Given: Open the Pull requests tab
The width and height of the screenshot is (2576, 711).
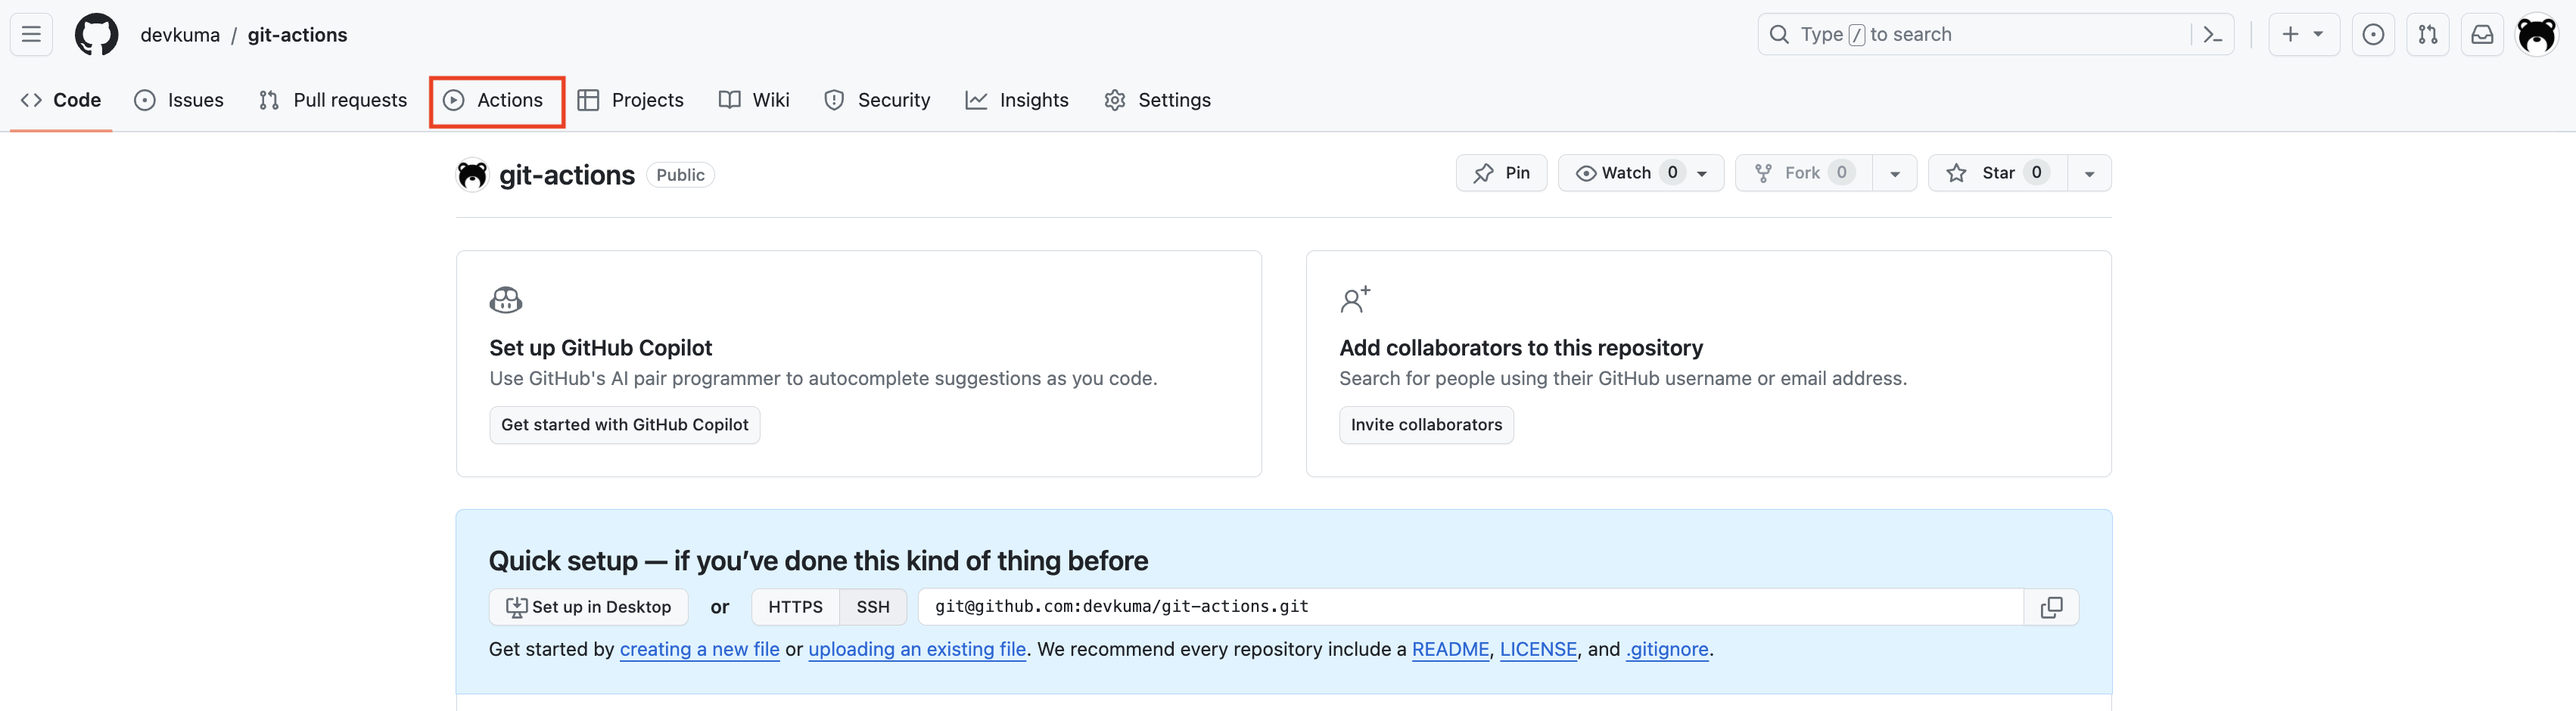Looking at the screenshot, I should coord(333,100).
